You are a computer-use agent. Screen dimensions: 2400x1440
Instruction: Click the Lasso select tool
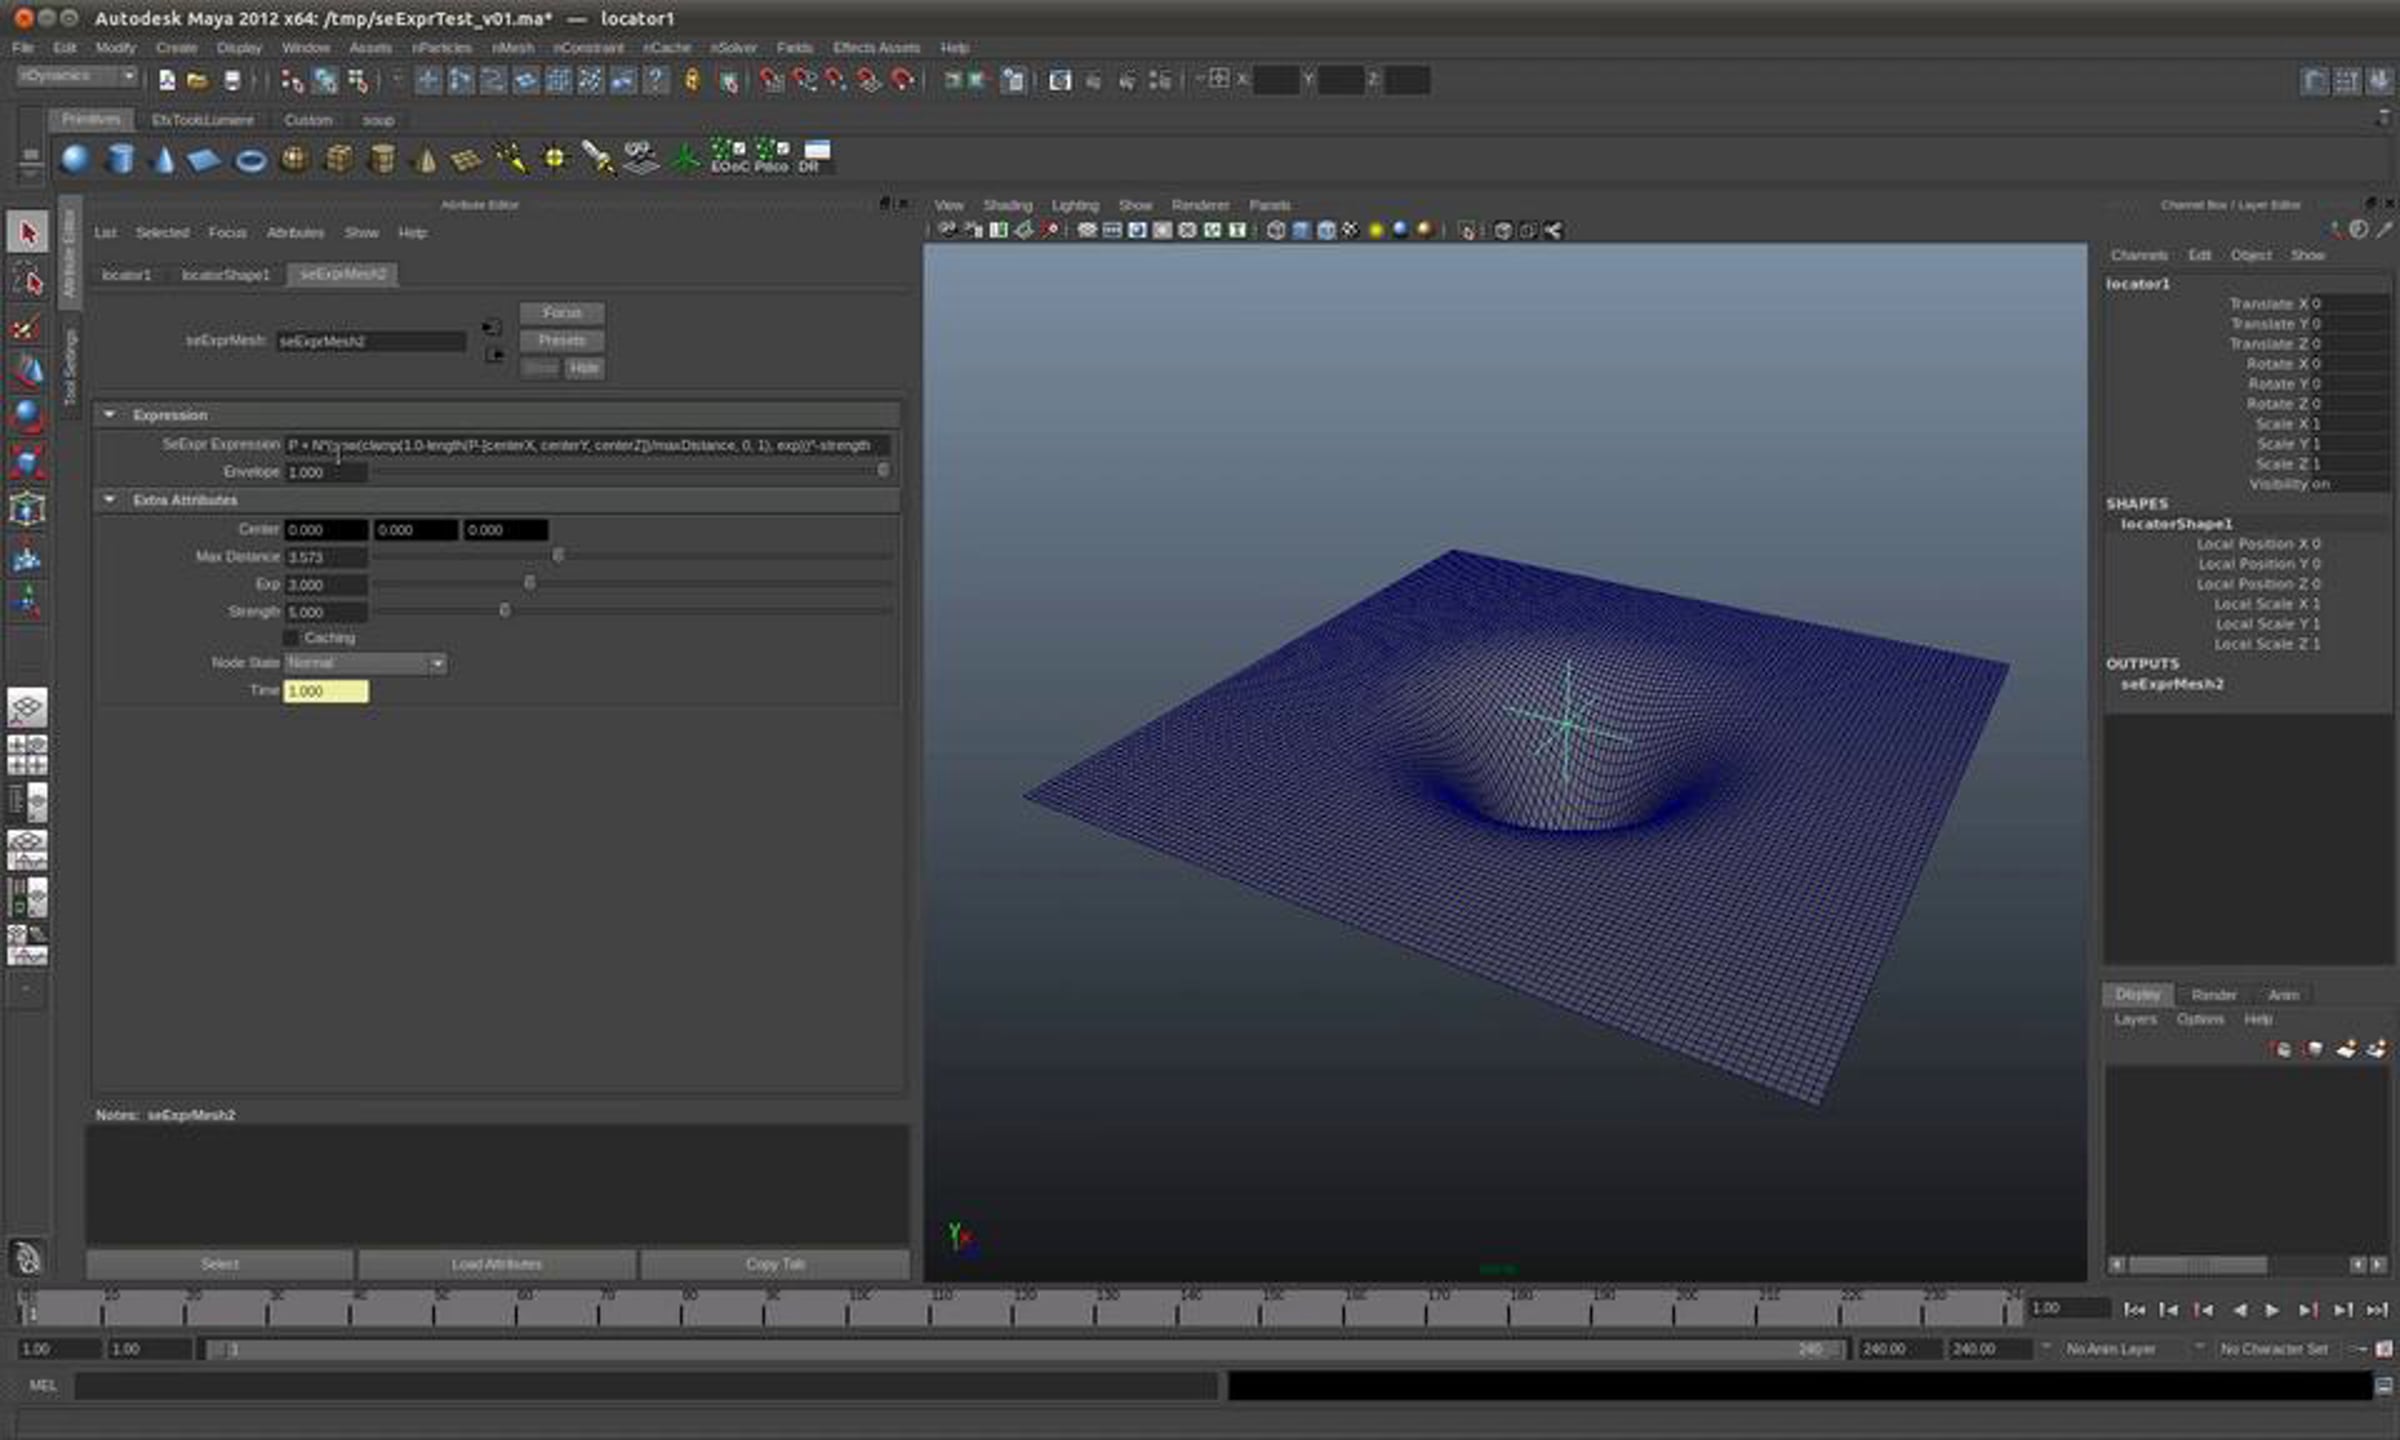coord(27,282)
